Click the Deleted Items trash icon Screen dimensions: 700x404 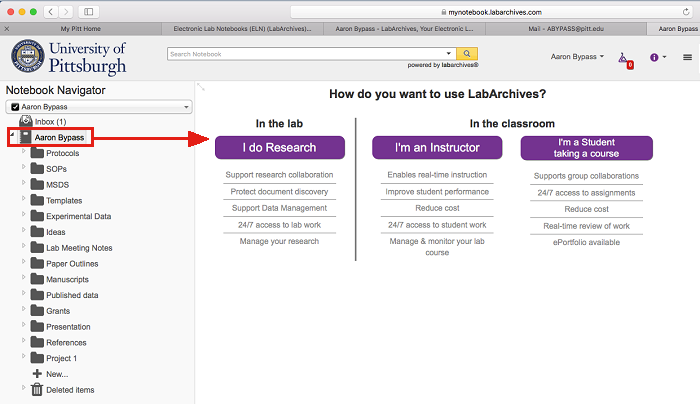point(37,389)
